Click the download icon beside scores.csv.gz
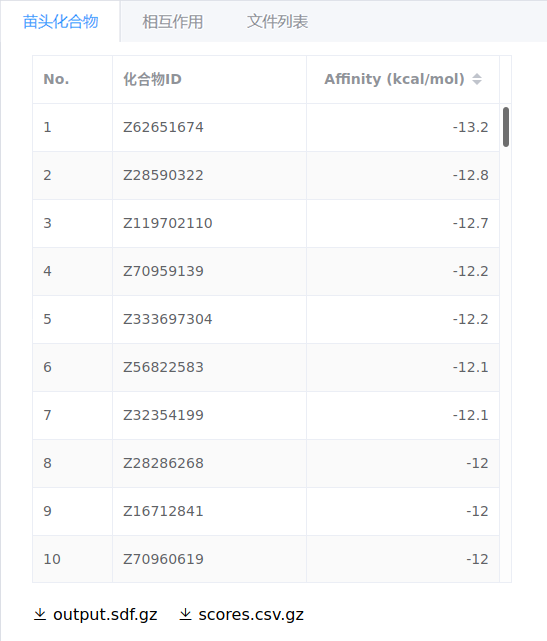This screenshot has height=641, width=547. pyautogui.click(x=185, y=614)
